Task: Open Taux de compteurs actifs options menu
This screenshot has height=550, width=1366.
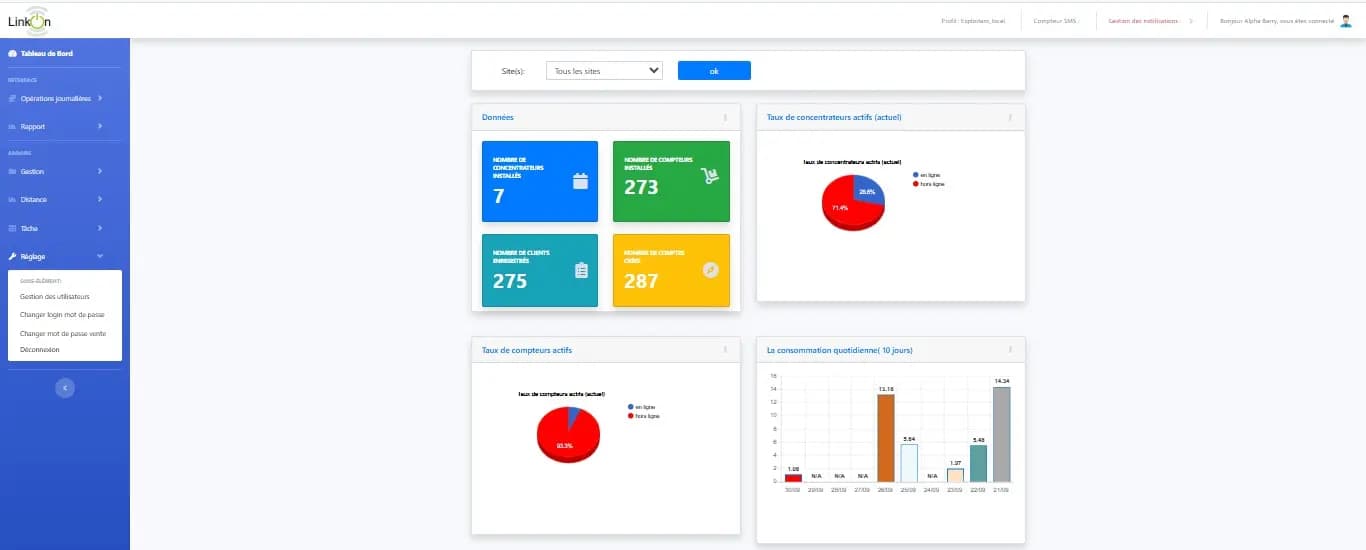Action: (725, 350)
